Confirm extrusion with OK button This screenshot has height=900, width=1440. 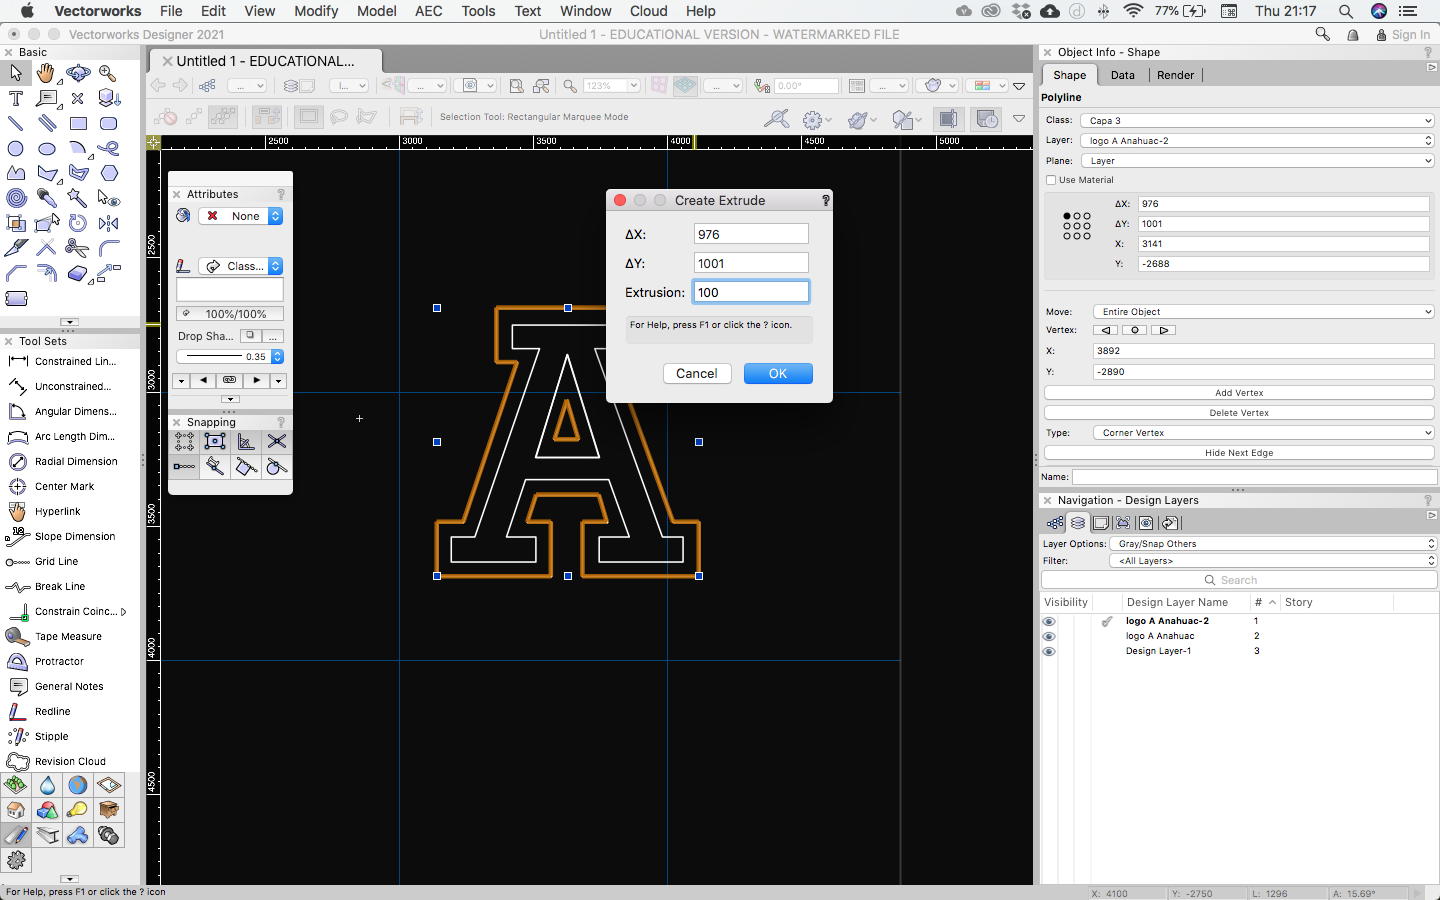point(777,373)
